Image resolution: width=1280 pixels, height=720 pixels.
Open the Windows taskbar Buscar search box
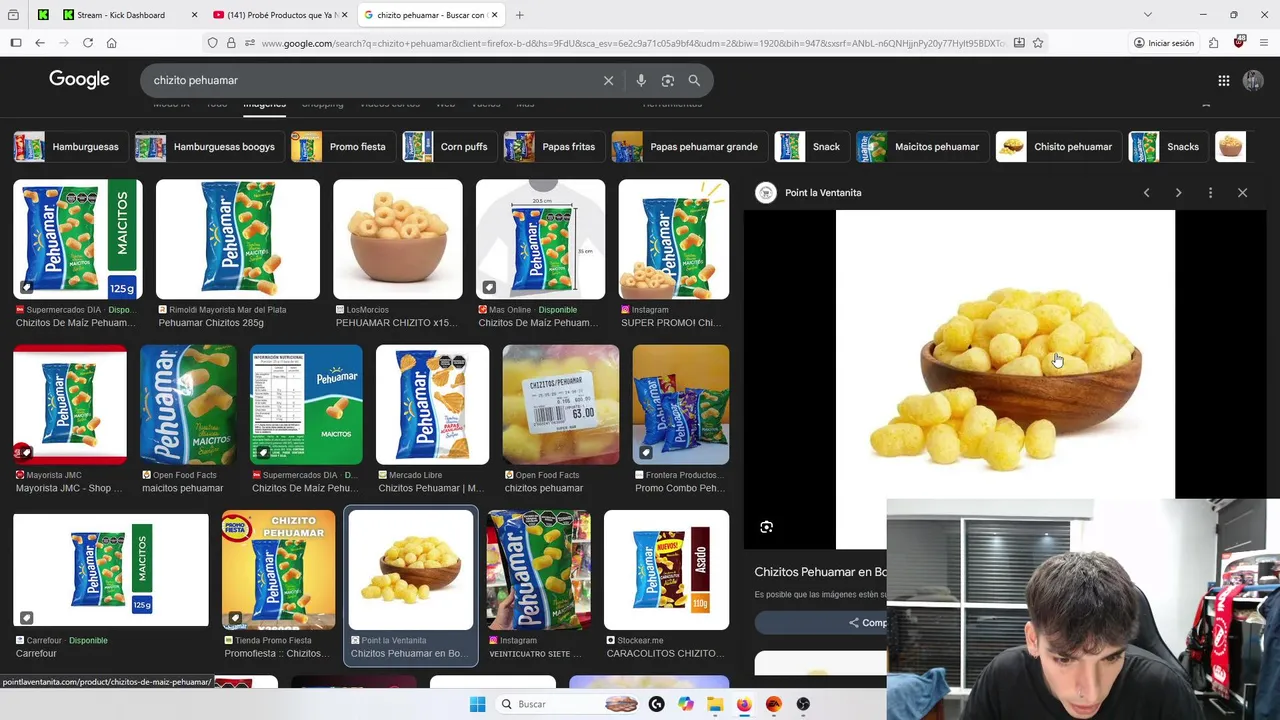point(568,704)
